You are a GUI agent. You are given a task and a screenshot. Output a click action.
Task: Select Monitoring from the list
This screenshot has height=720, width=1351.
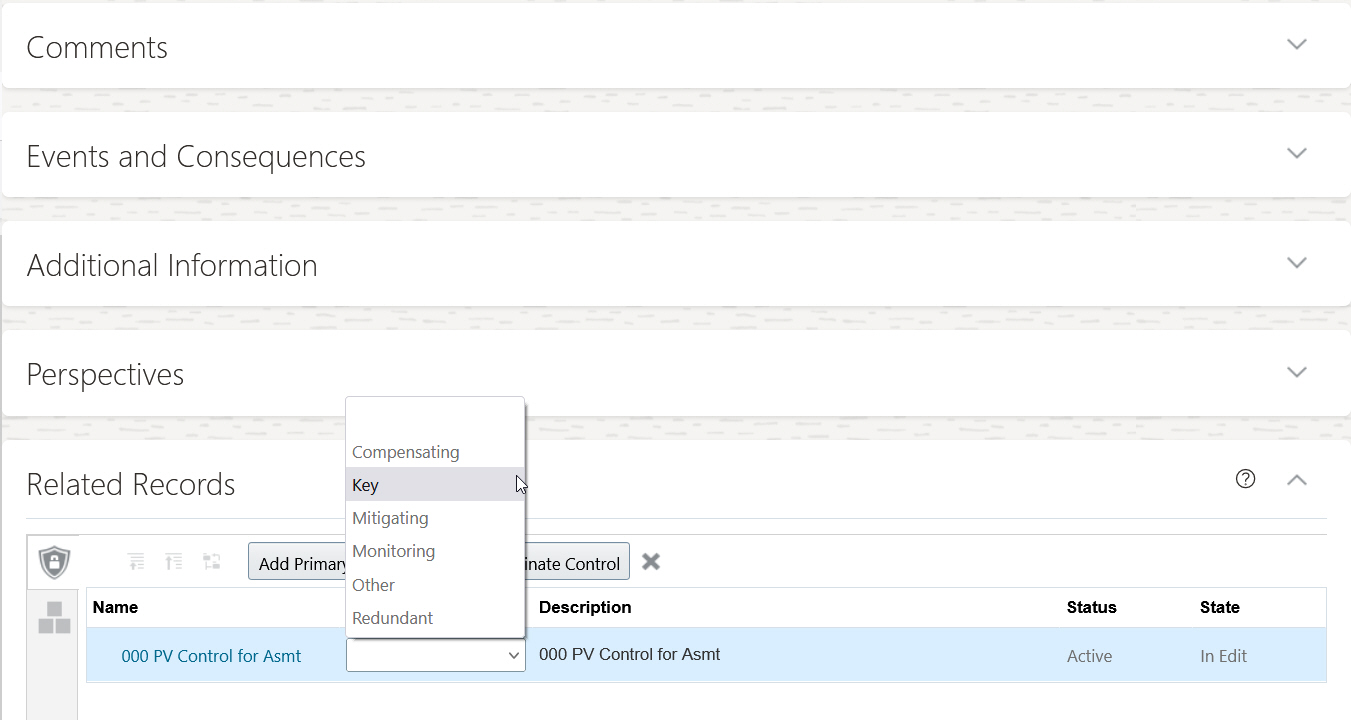393,551
